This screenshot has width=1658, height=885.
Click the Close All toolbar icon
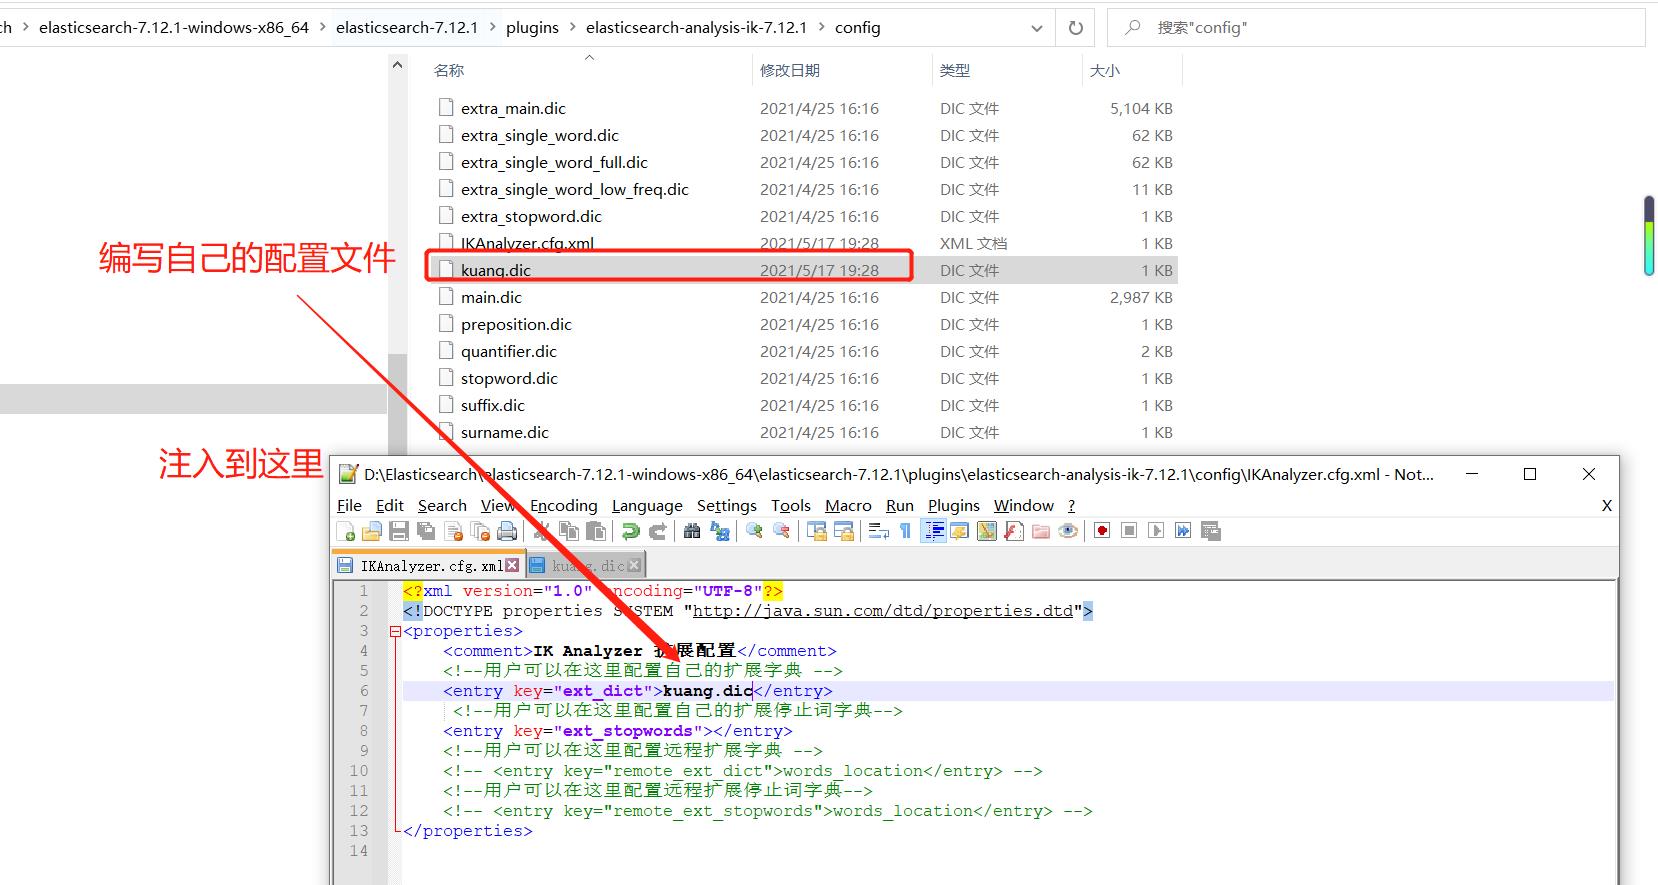[480, 531]
